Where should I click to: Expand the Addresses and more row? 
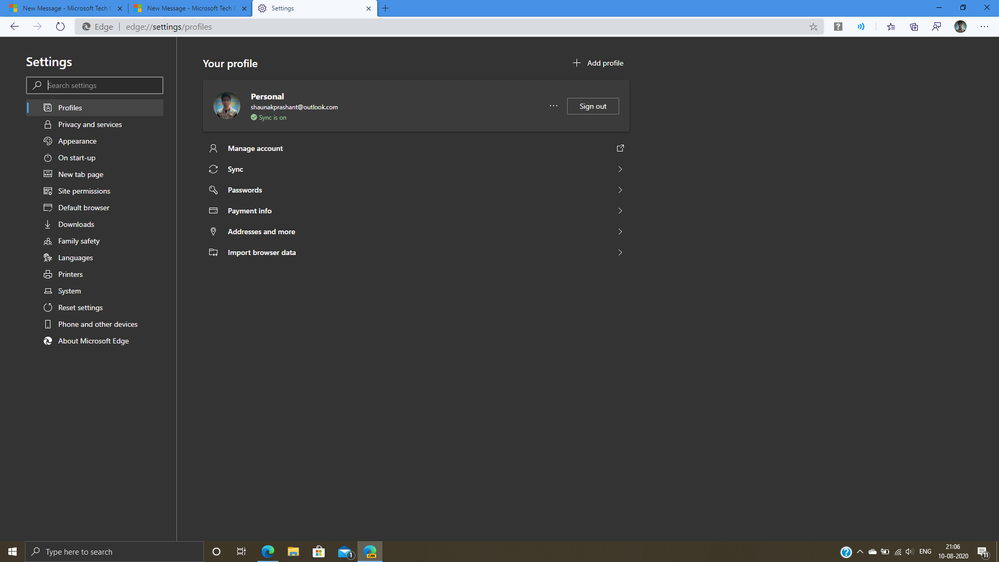click(x=416, y=231)
